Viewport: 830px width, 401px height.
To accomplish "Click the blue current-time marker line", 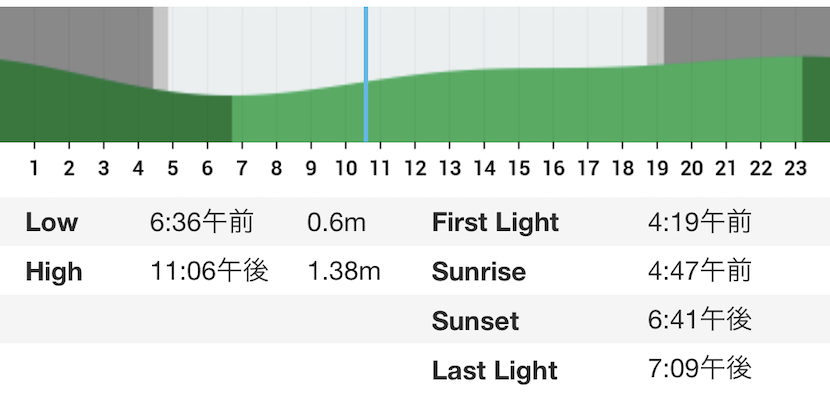I will coord(366,74).
